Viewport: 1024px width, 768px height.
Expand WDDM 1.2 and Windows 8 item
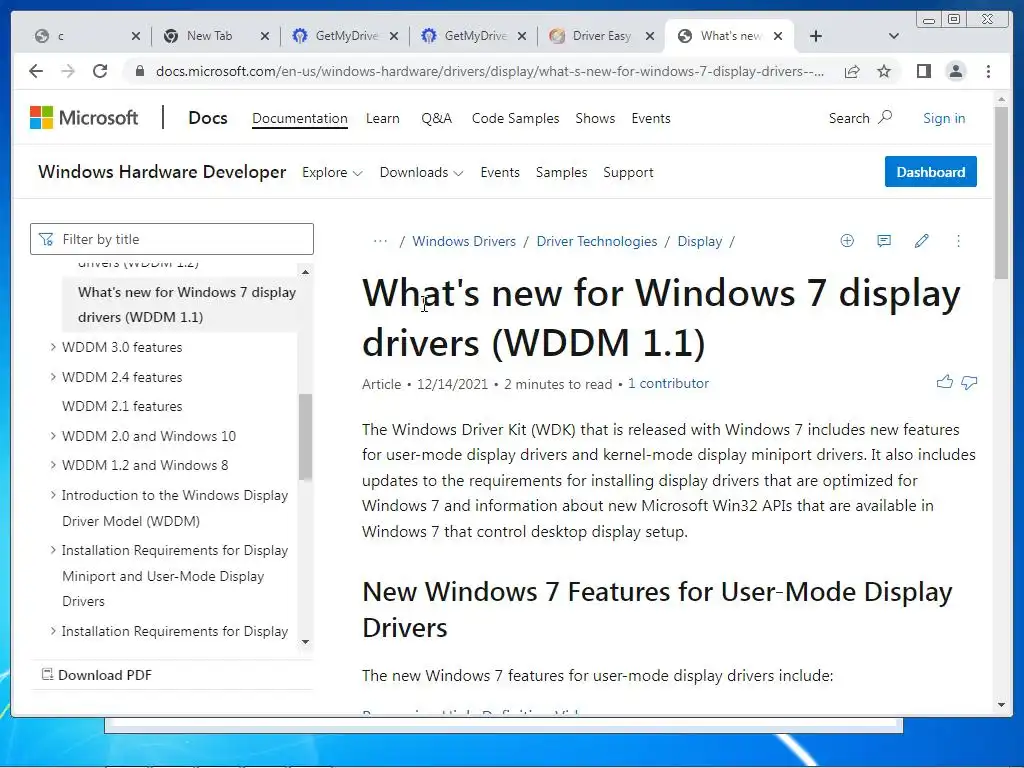tap(53, 465)
